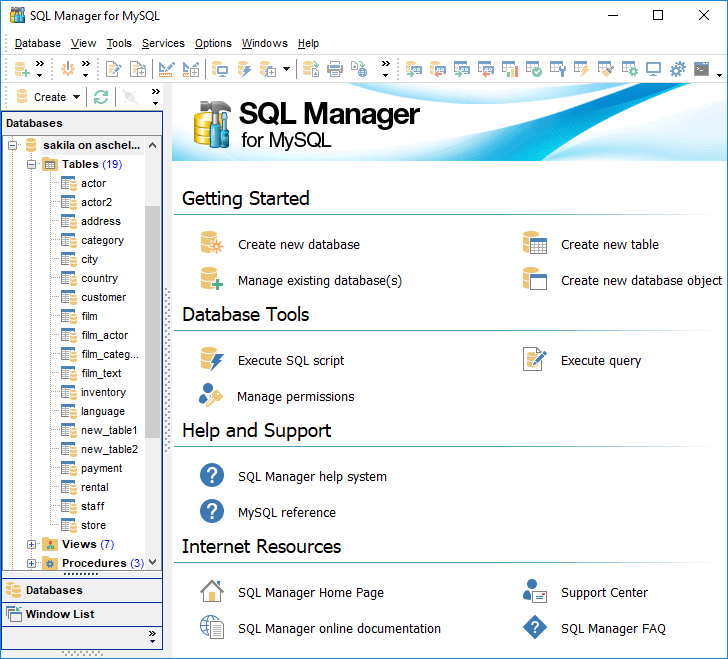Image resolution: width=728 pixels, height=659 pixels.
Task: Click the orange gear power icon in toolbar
Action: click(68, 69)
